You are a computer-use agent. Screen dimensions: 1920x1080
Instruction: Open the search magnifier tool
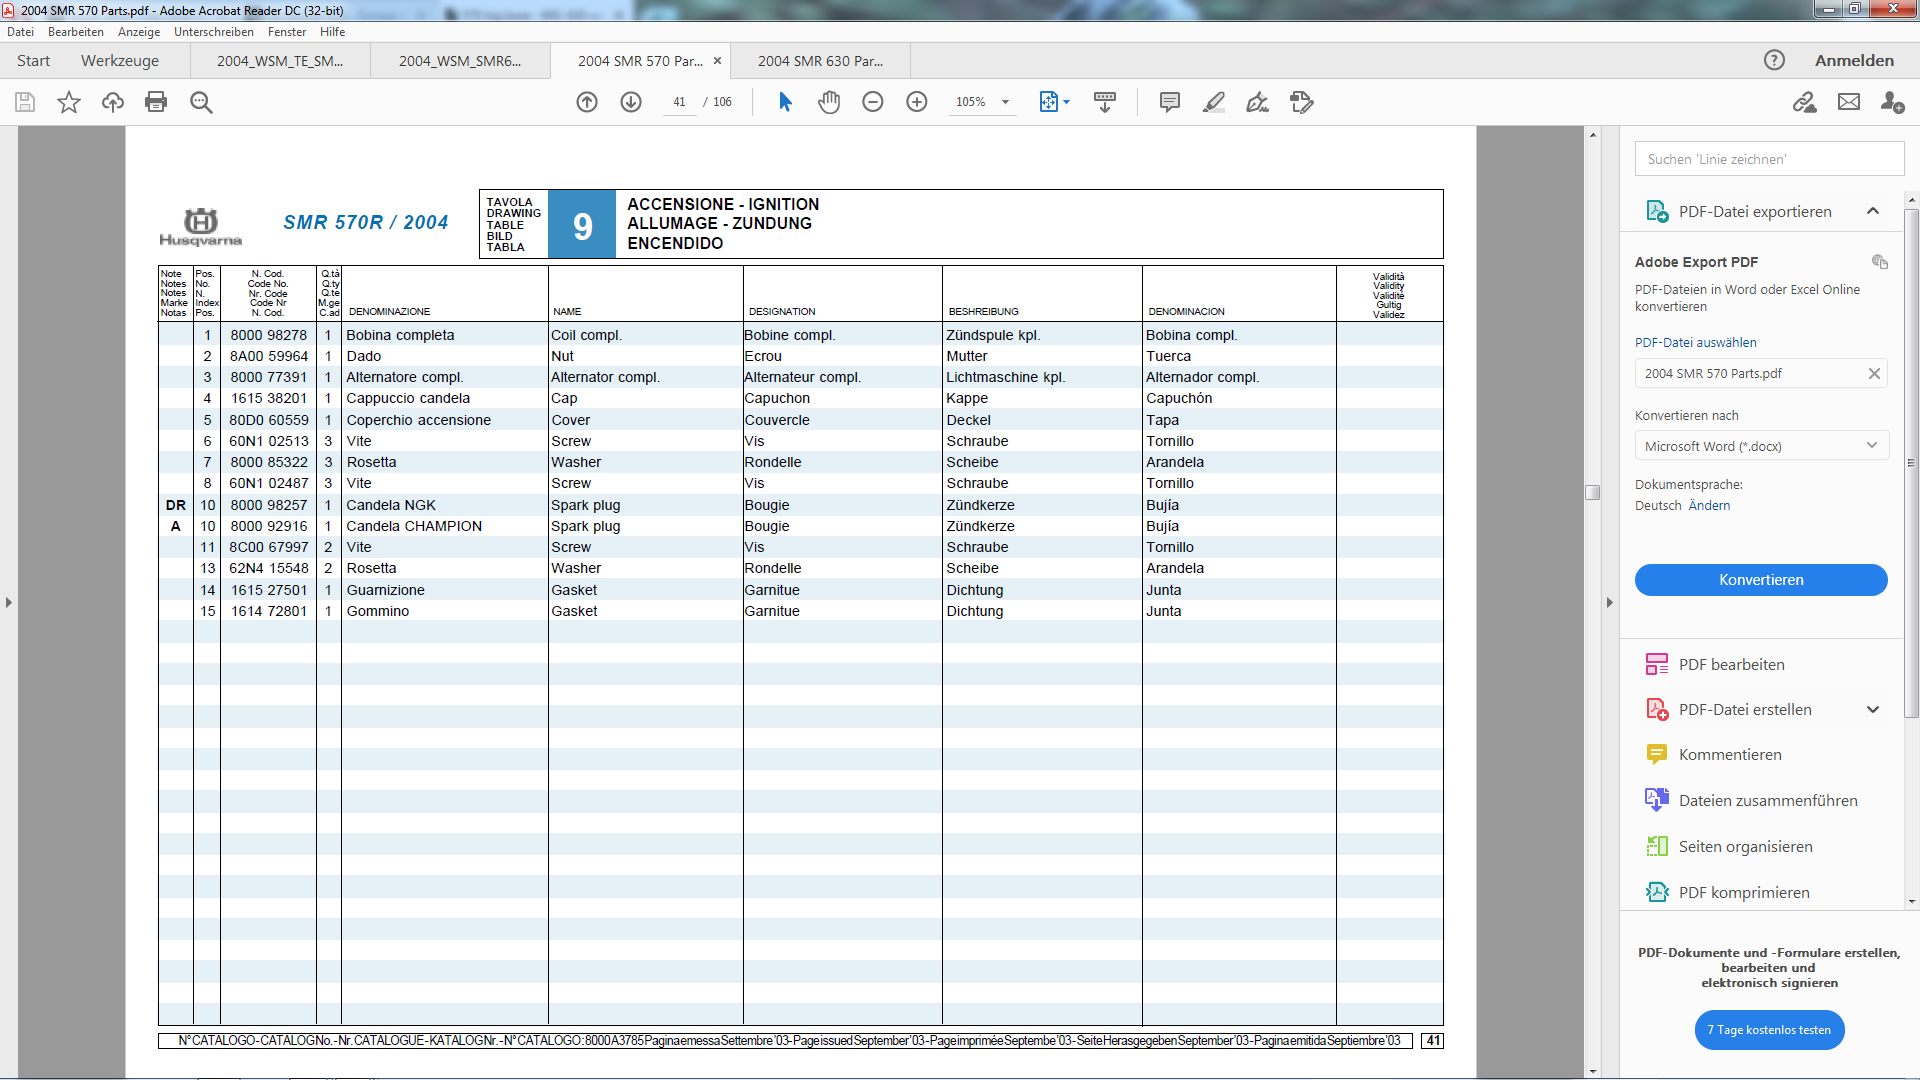point(201,102)
